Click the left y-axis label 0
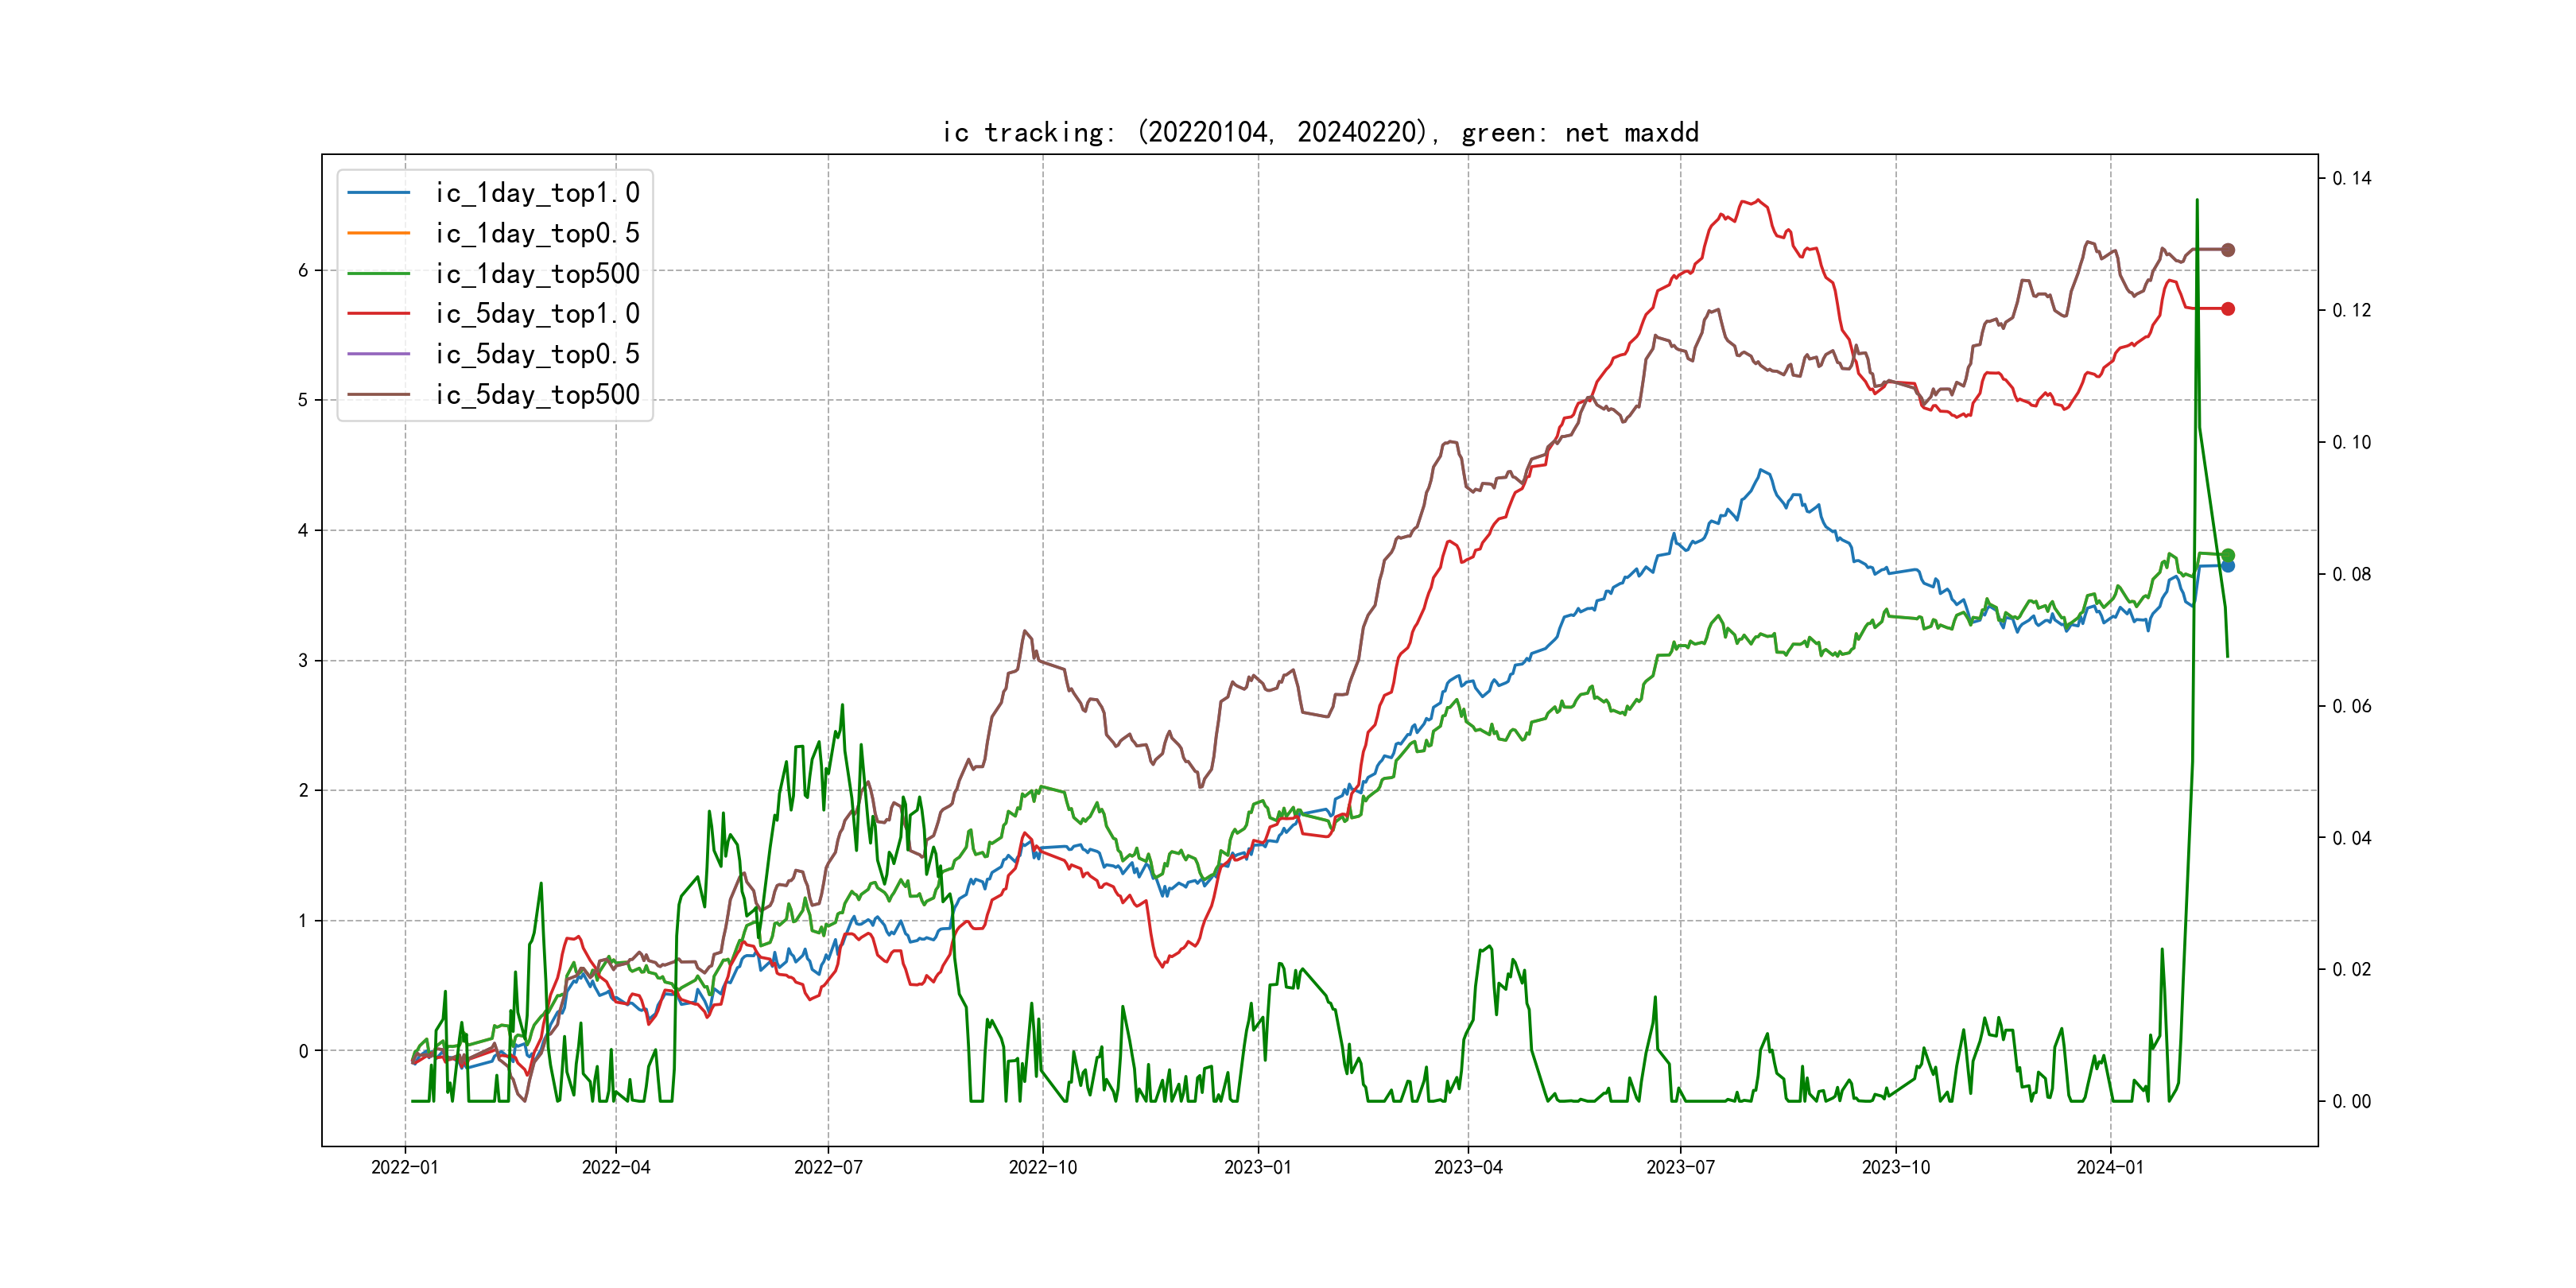 [x=303, y=1051]
